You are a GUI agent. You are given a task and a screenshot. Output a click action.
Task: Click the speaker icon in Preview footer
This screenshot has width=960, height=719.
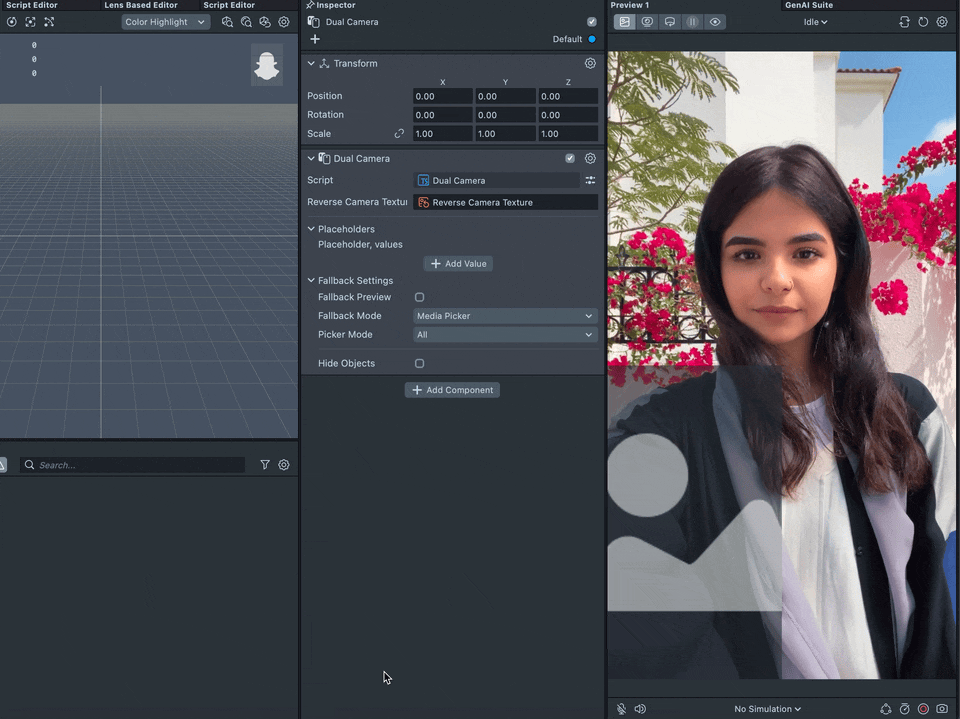pos(640,709)
